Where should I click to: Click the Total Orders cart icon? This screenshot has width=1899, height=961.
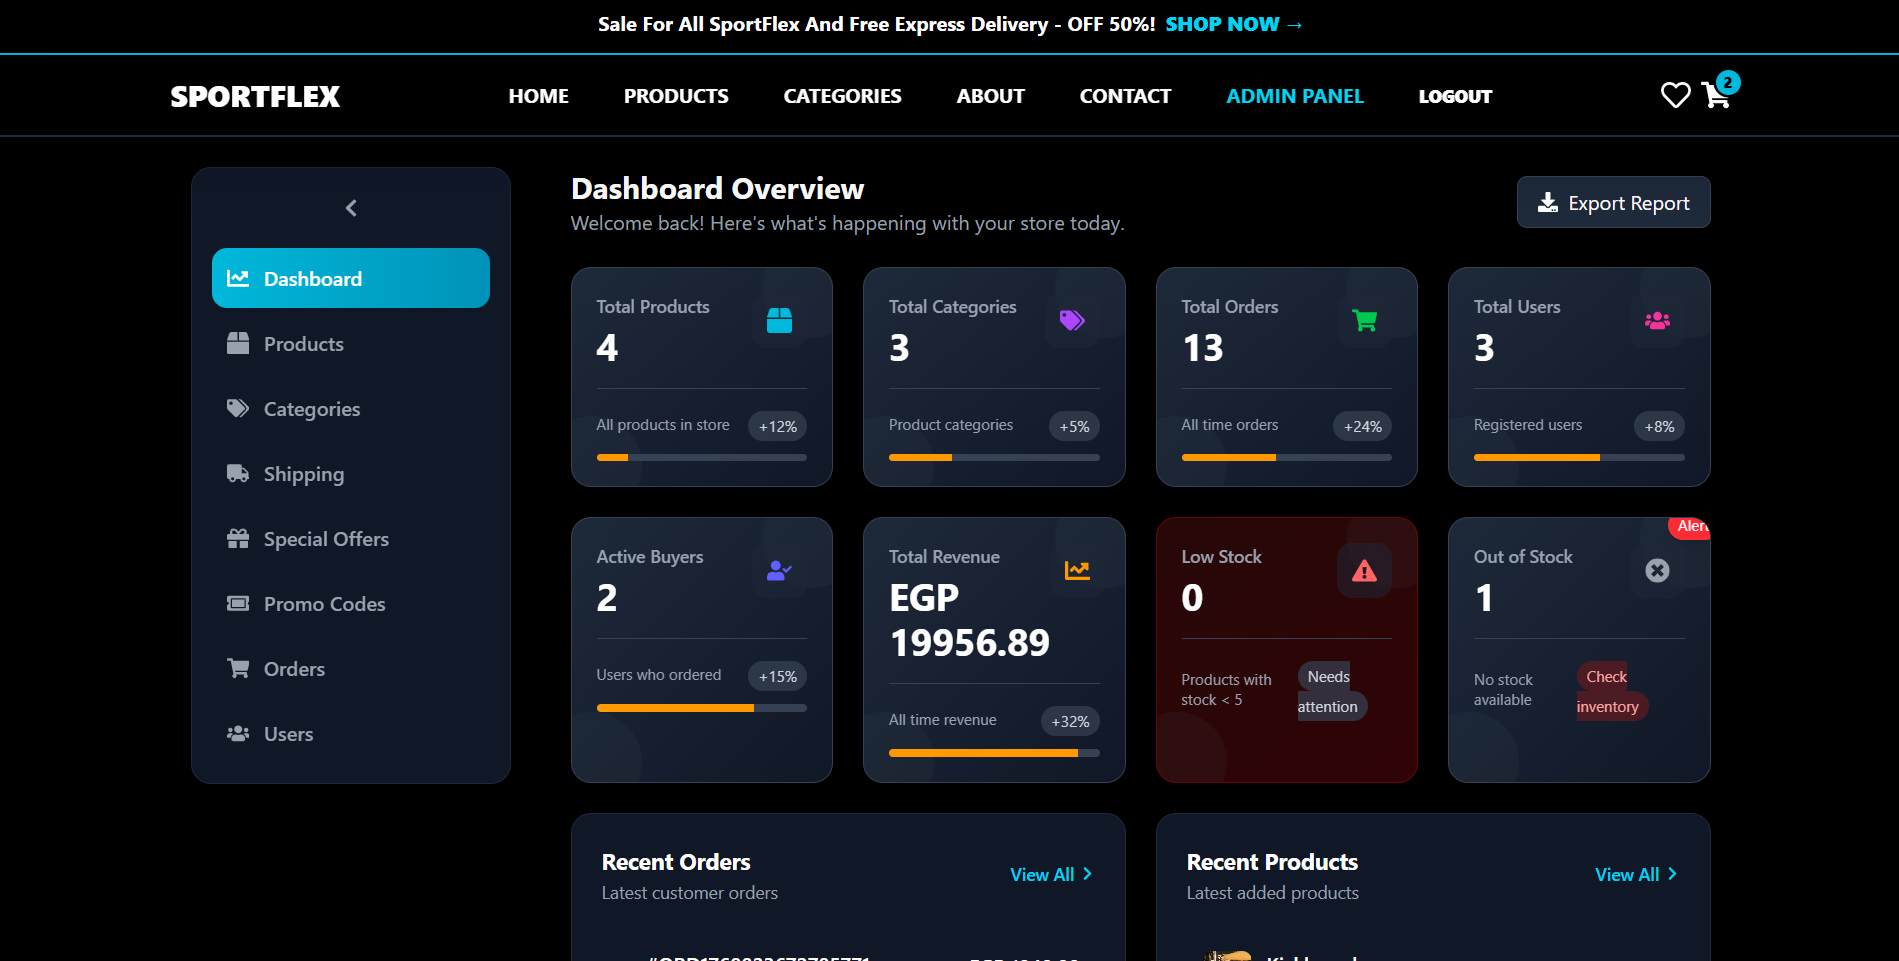pos(1364,321)
